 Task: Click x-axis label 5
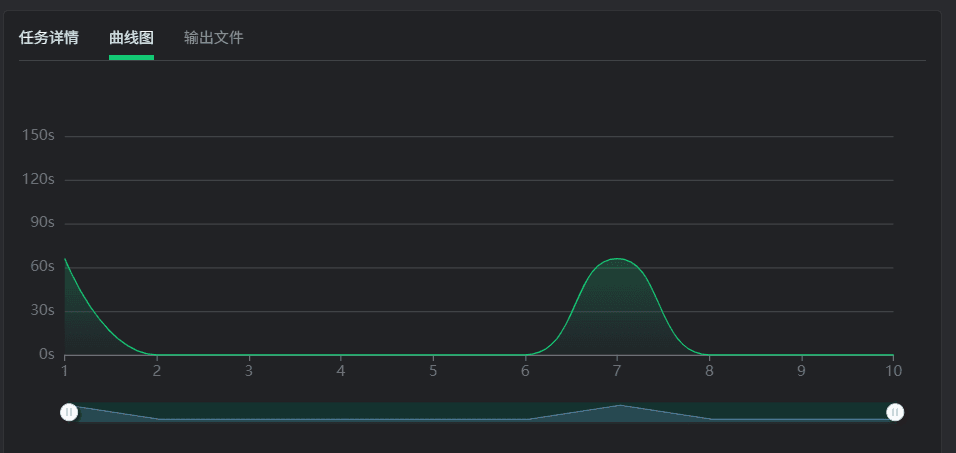433,371
